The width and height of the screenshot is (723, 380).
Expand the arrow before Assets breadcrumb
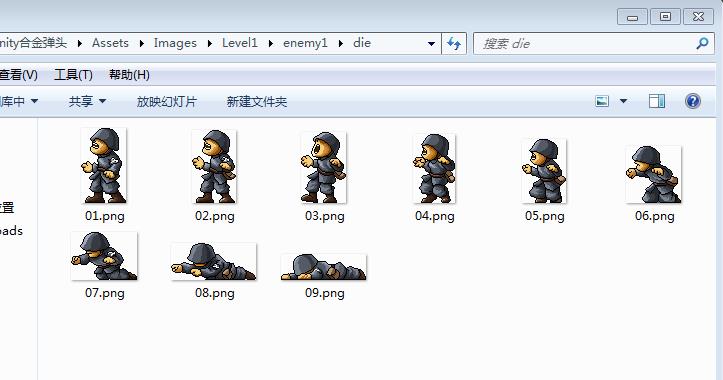80,44
